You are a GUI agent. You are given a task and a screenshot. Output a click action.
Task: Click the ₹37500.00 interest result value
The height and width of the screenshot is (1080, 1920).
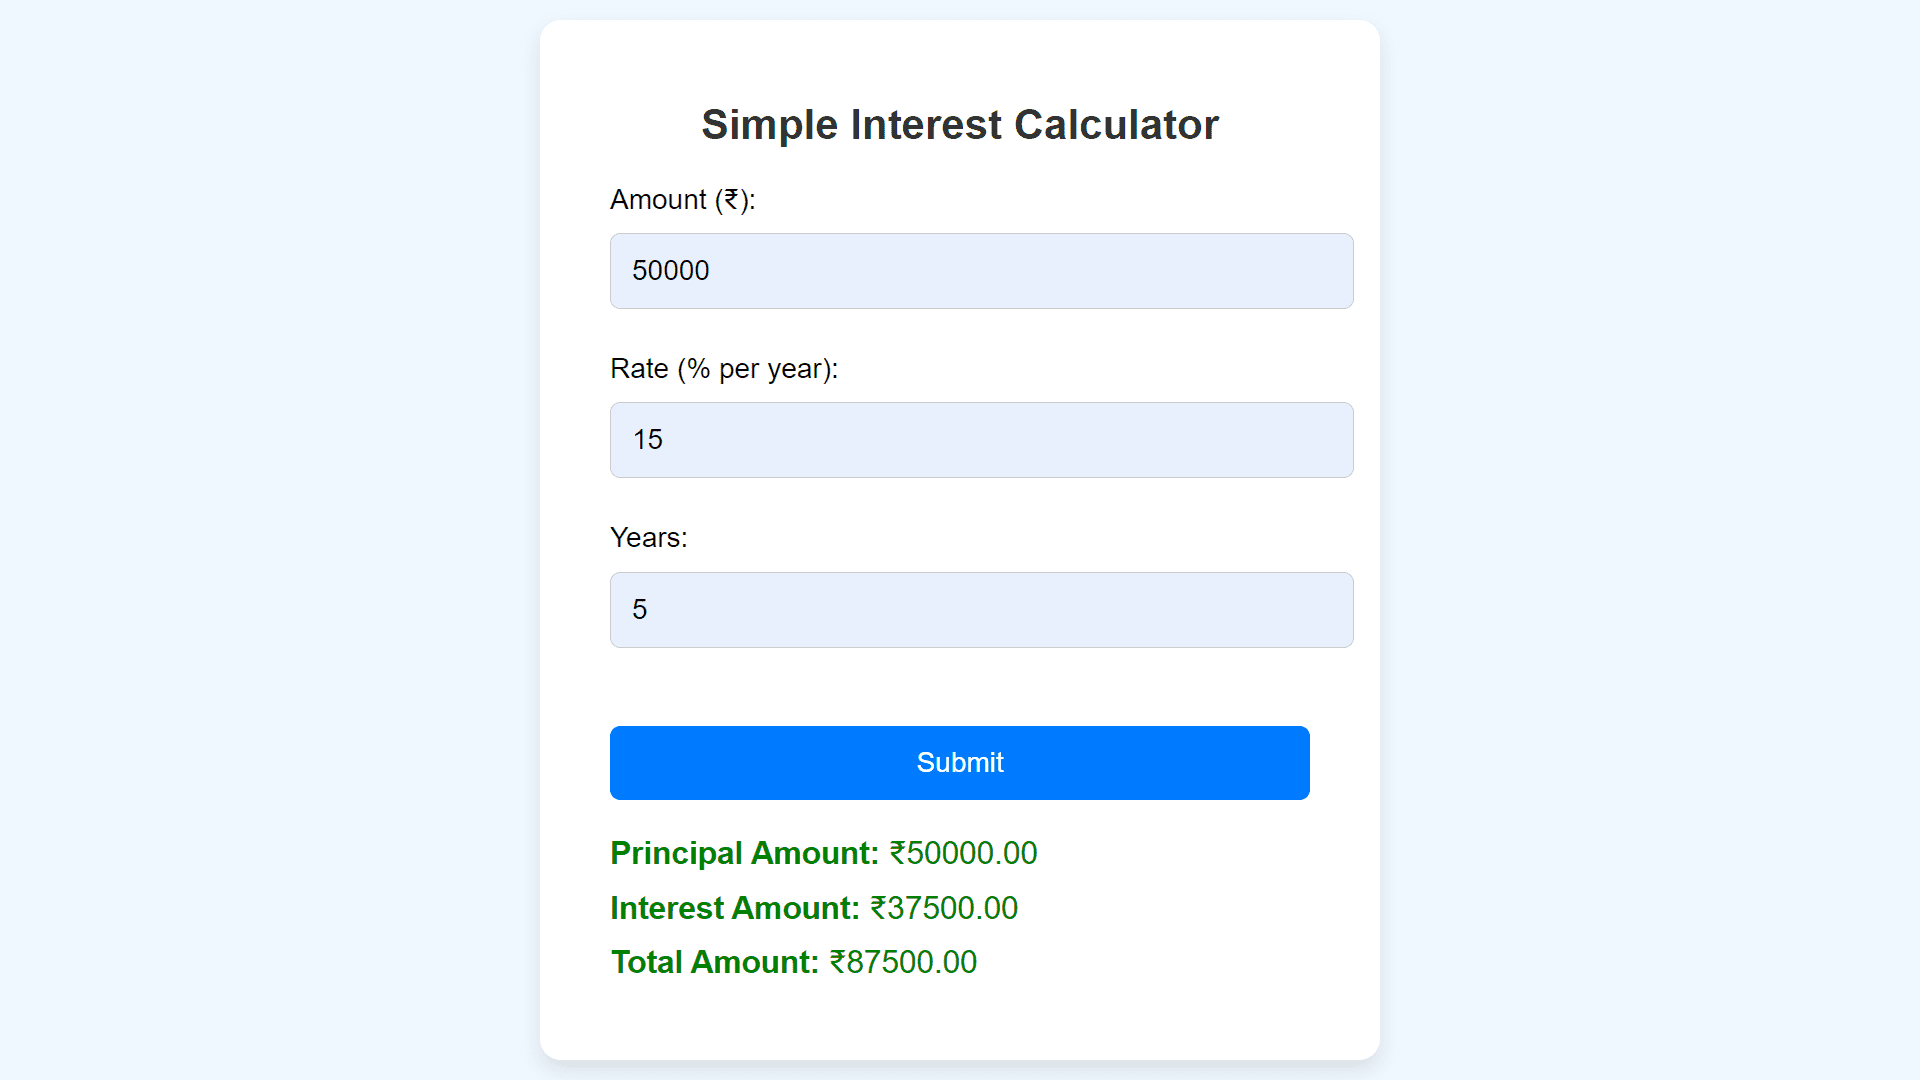pyautogui.click(x=944, y=908)
